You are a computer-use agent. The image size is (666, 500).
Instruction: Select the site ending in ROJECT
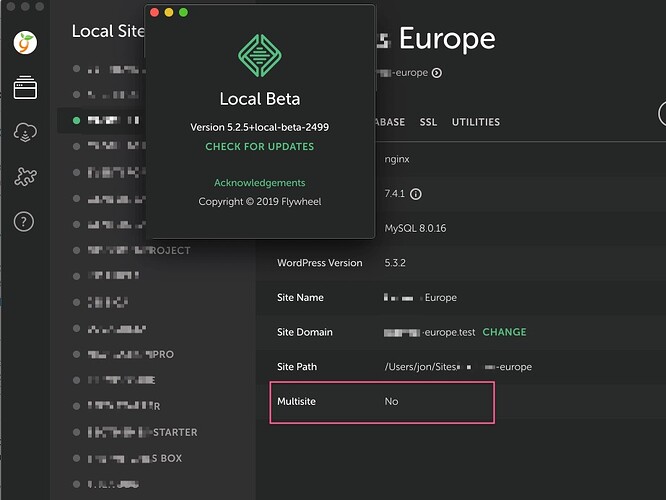coord(132,250)
